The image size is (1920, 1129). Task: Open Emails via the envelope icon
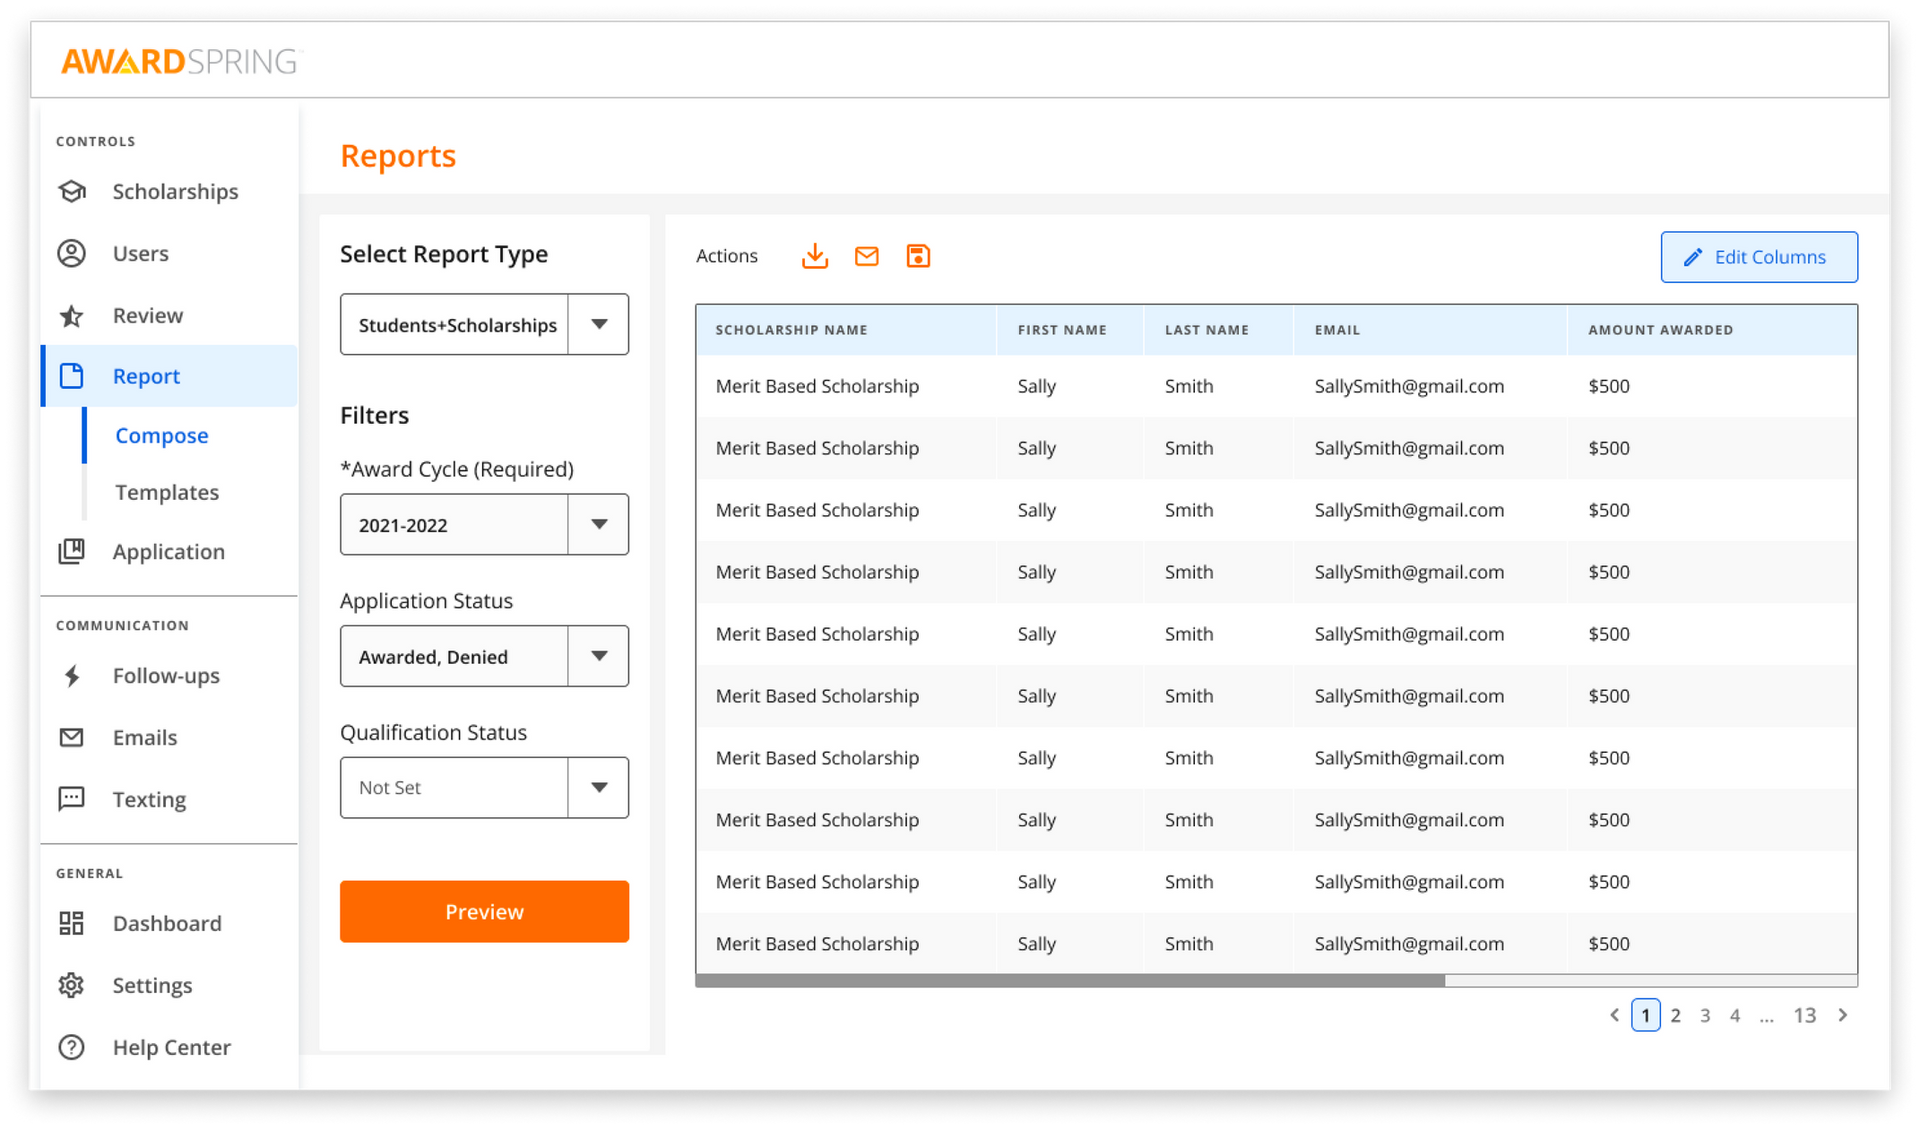point(71,737)
